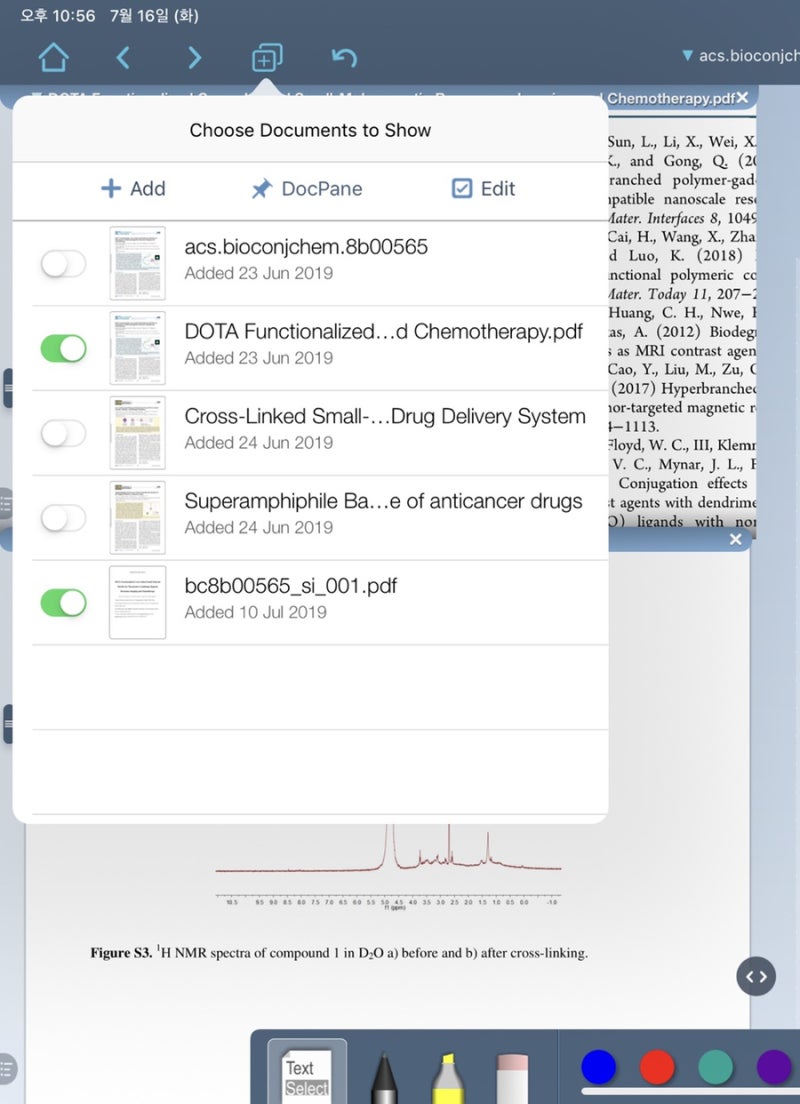Select the "acs.bioconjchem.8b00565" document name

pyautogui.click(x=306, y=247)
